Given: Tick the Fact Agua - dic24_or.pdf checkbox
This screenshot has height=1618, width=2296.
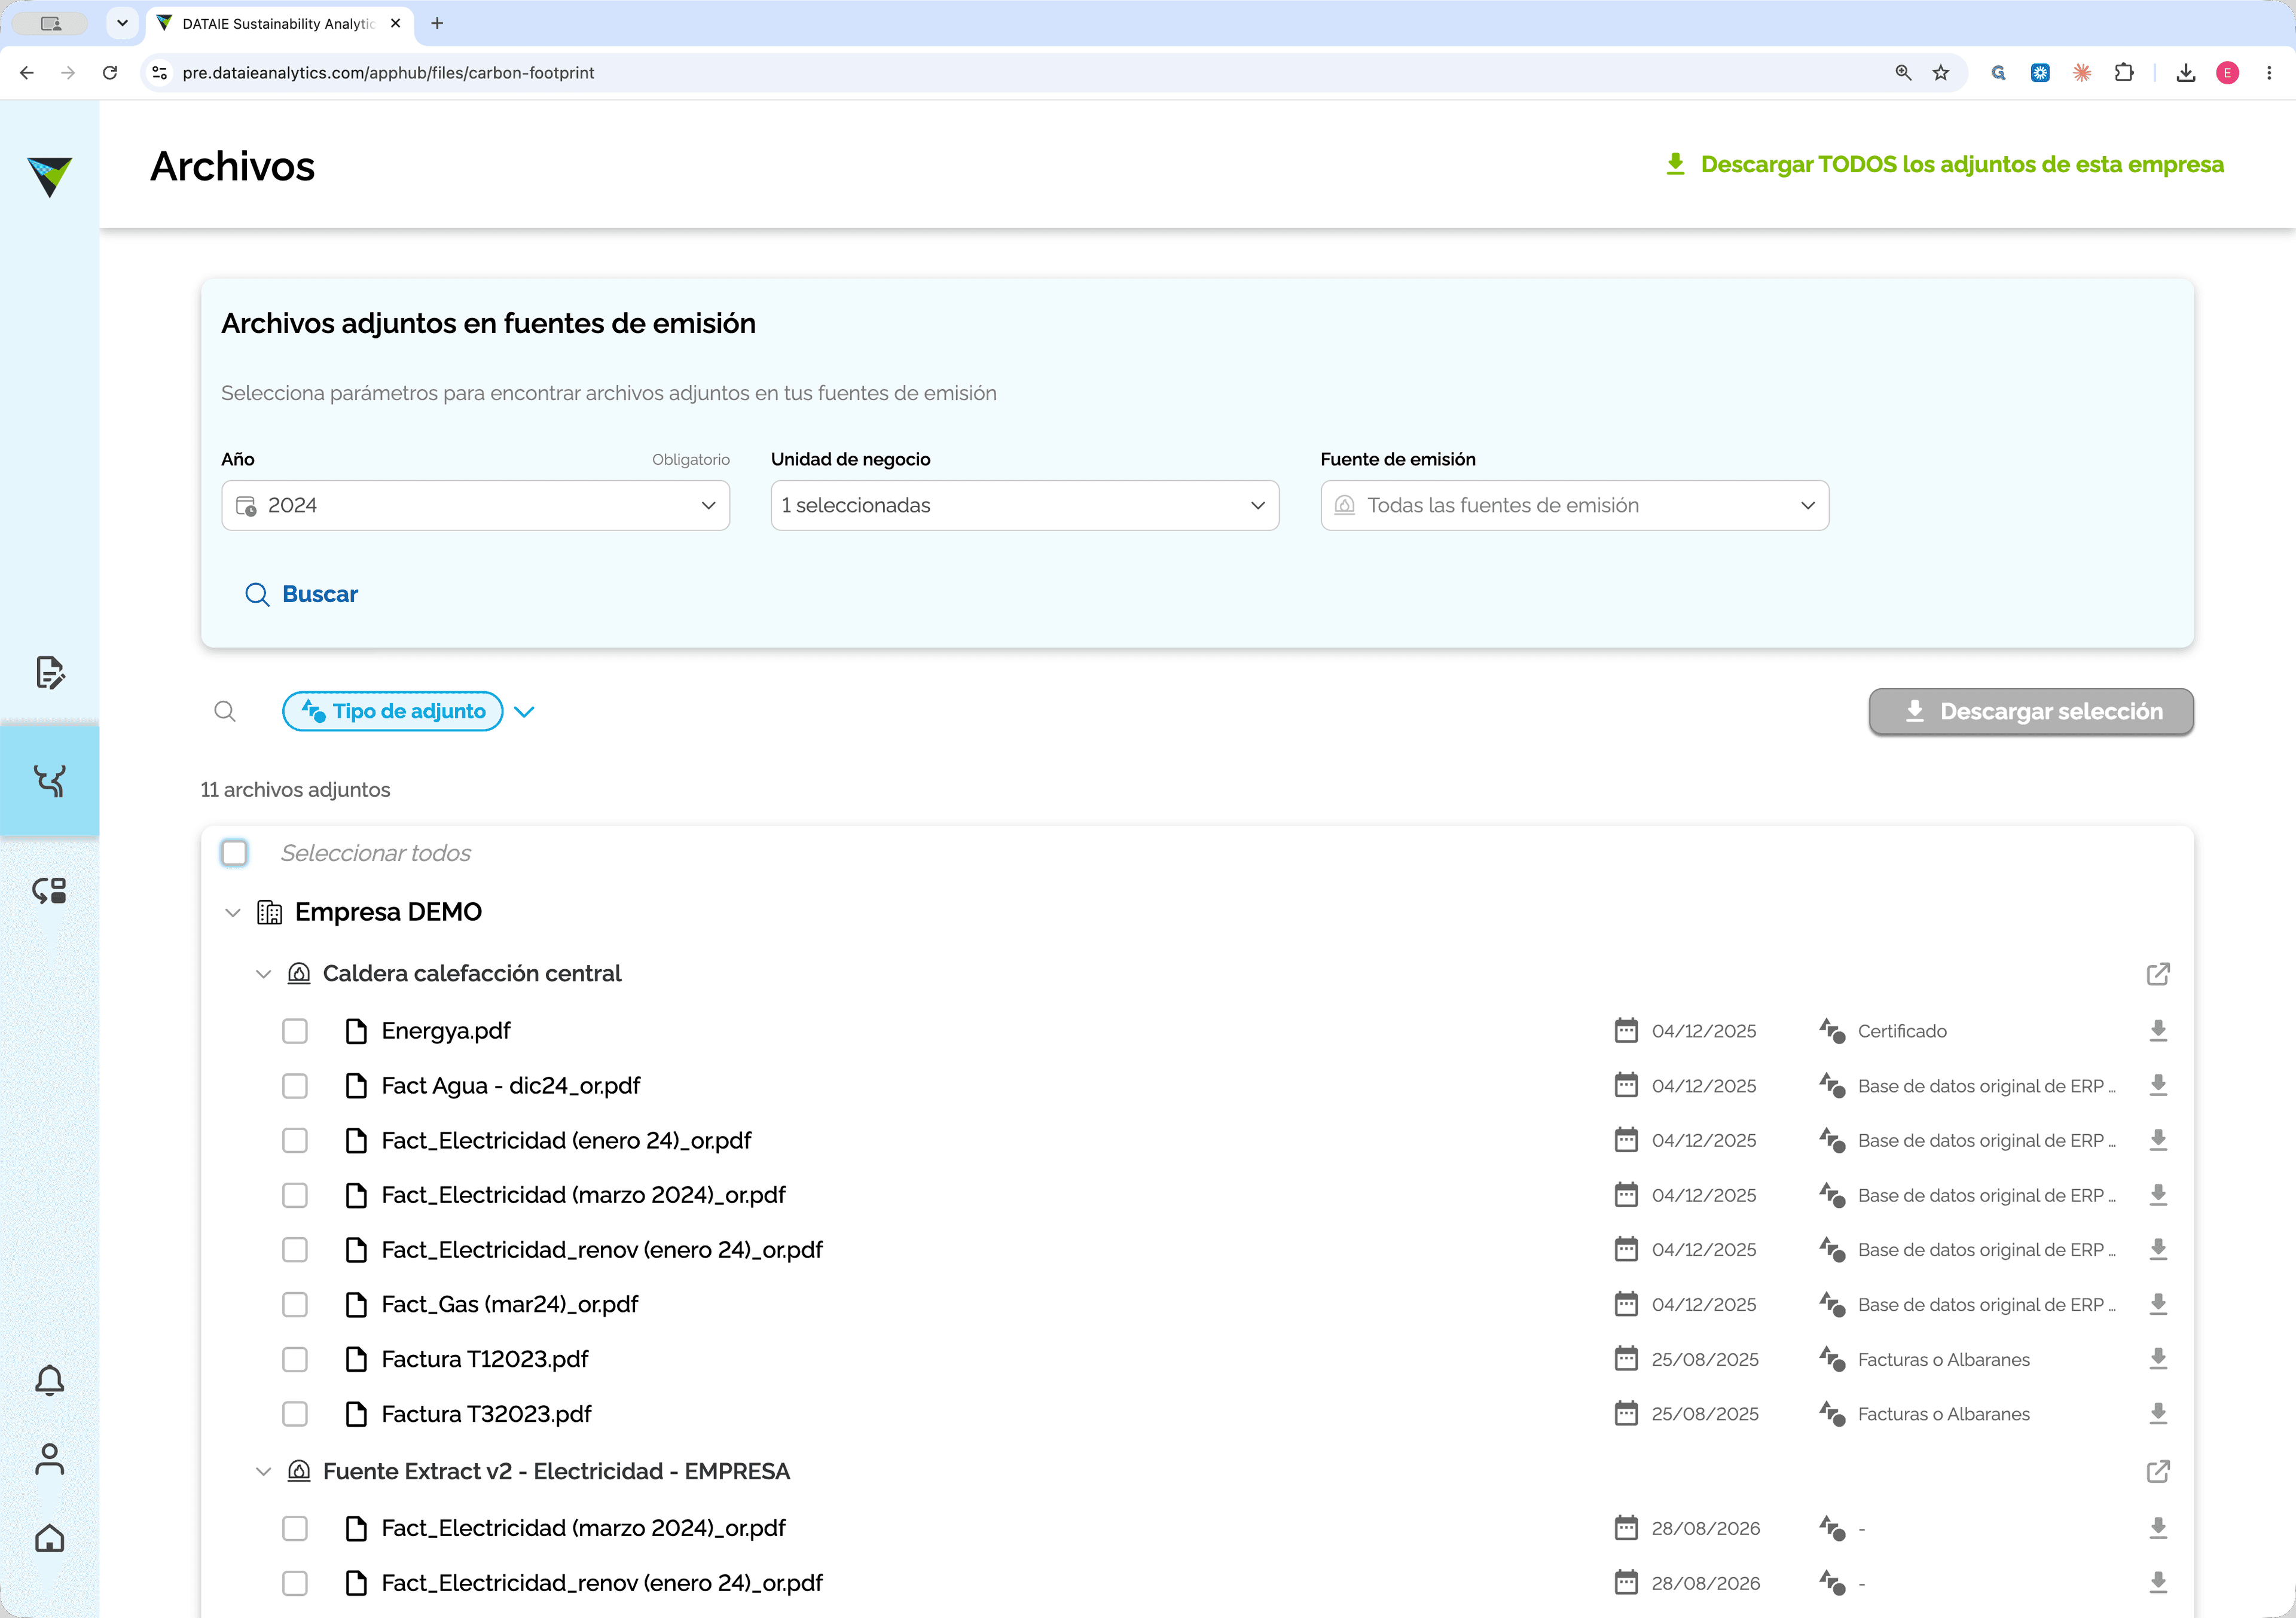Looking at the screenshot, I should point(295,1085).
